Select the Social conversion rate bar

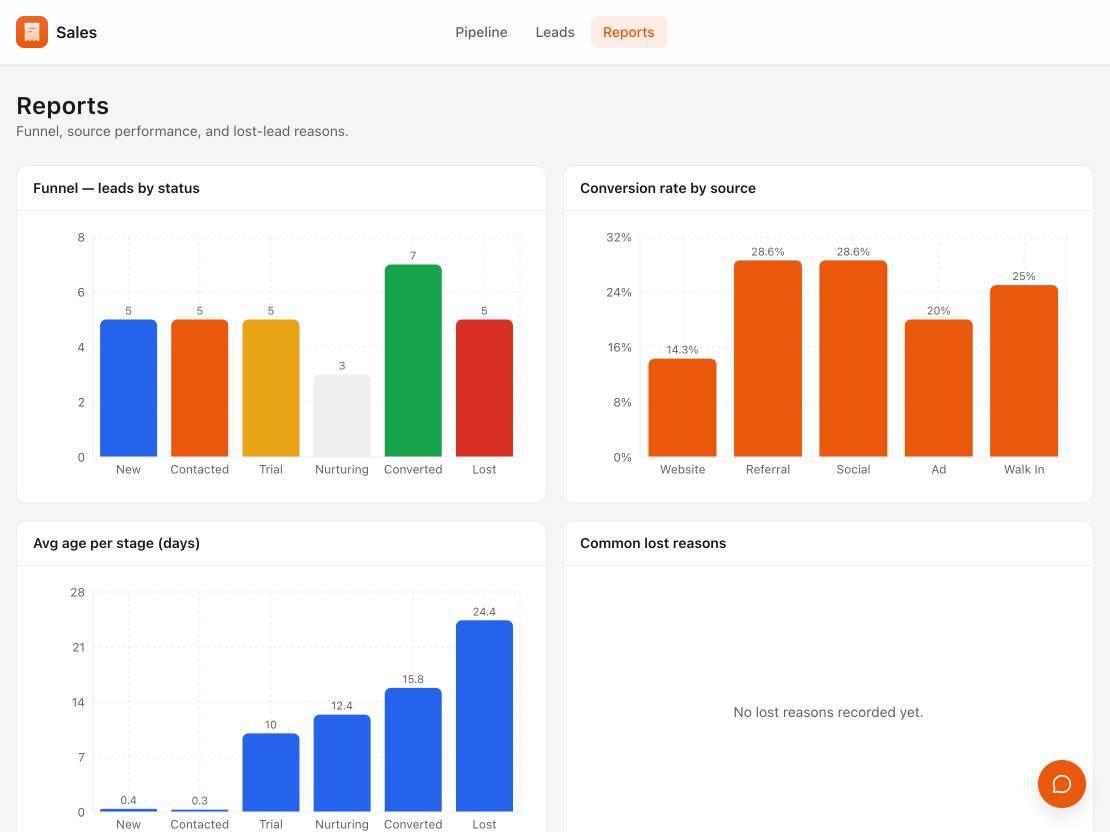tap(853, 358)
